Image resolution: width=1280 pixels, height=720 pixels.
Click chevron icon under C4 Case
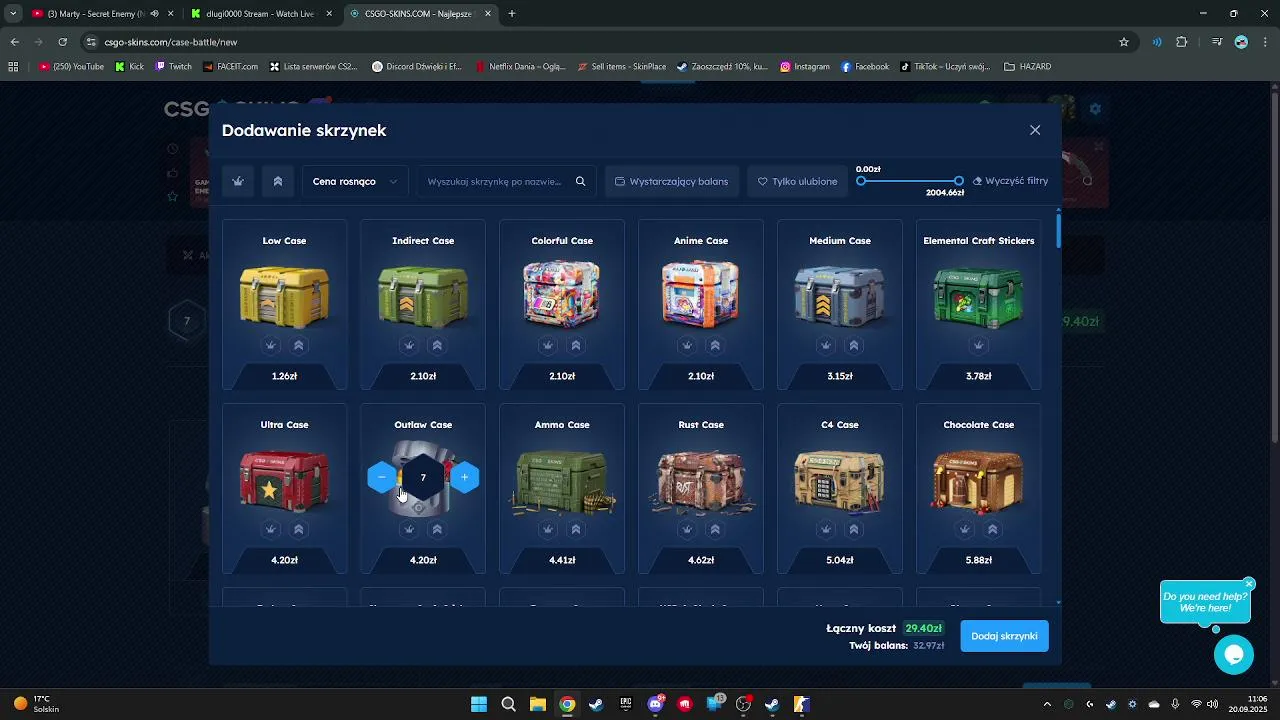[x=854, y=529]
